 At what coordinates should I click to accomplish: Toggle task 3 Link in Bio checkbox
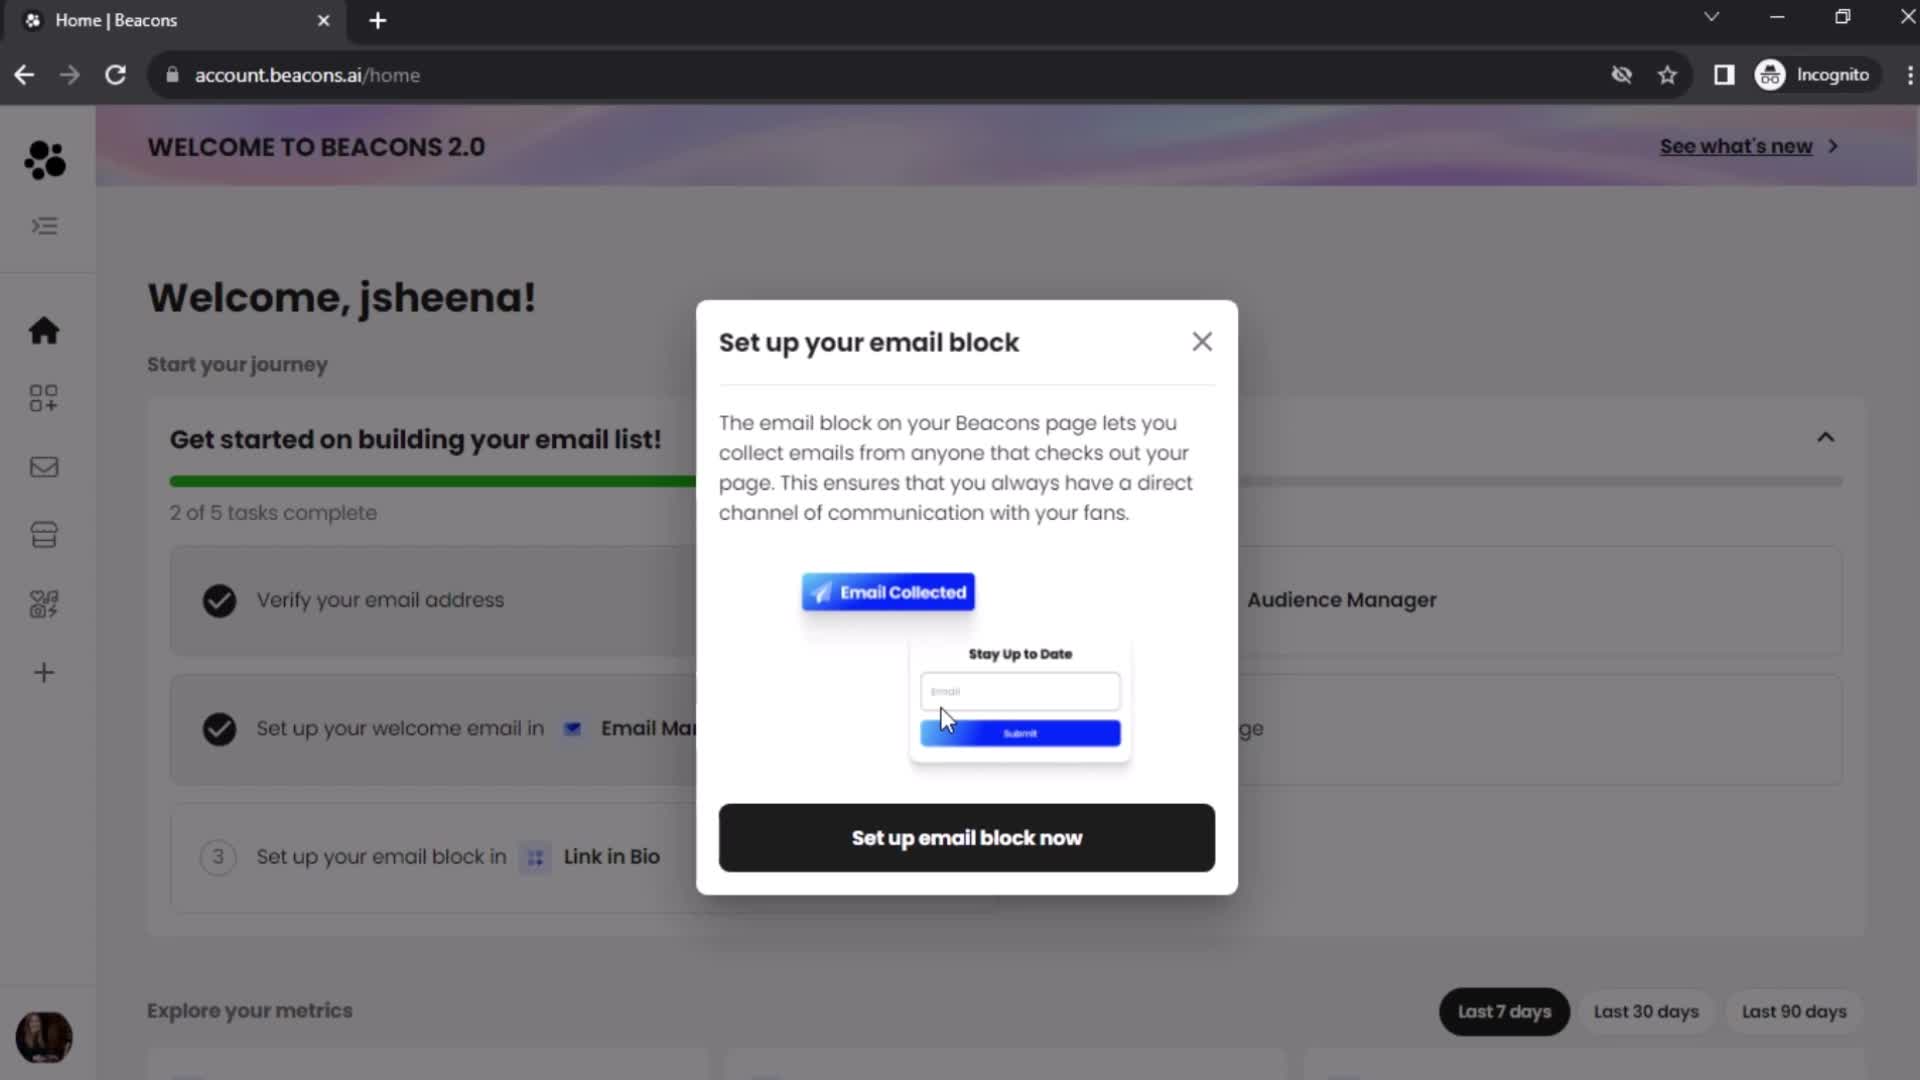tap(219, 856)
